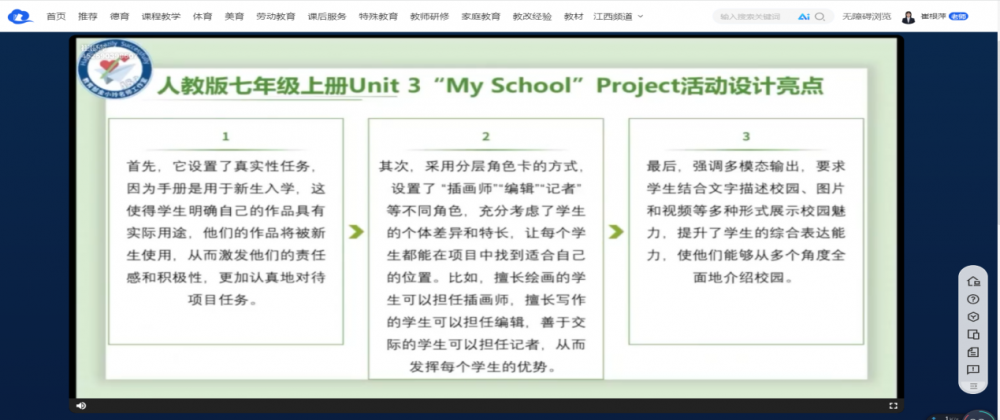Click the home icon in floating sidebar

coord(973,281)
